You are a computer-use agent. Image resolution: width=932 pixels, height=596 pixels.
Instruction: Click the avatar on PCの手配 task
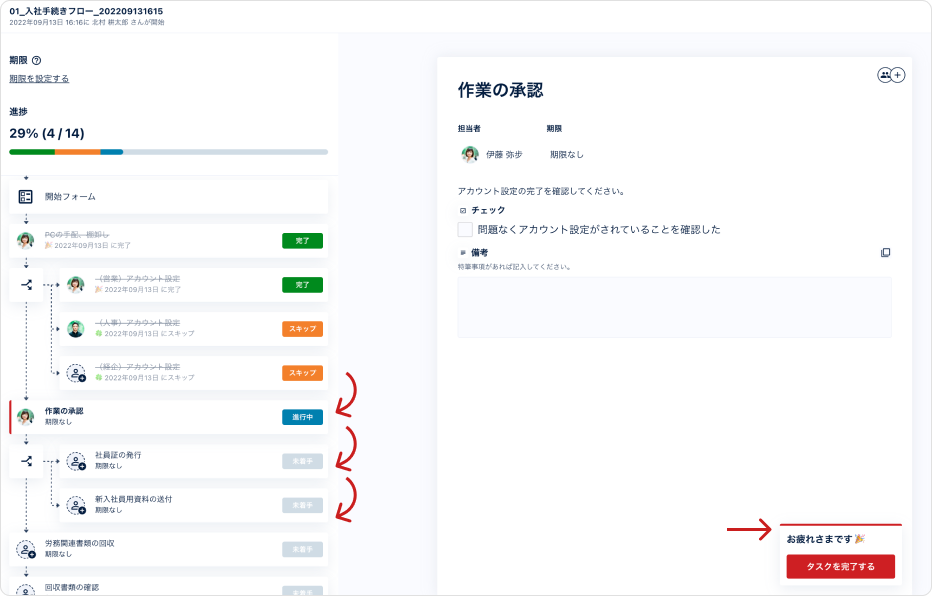26,241
